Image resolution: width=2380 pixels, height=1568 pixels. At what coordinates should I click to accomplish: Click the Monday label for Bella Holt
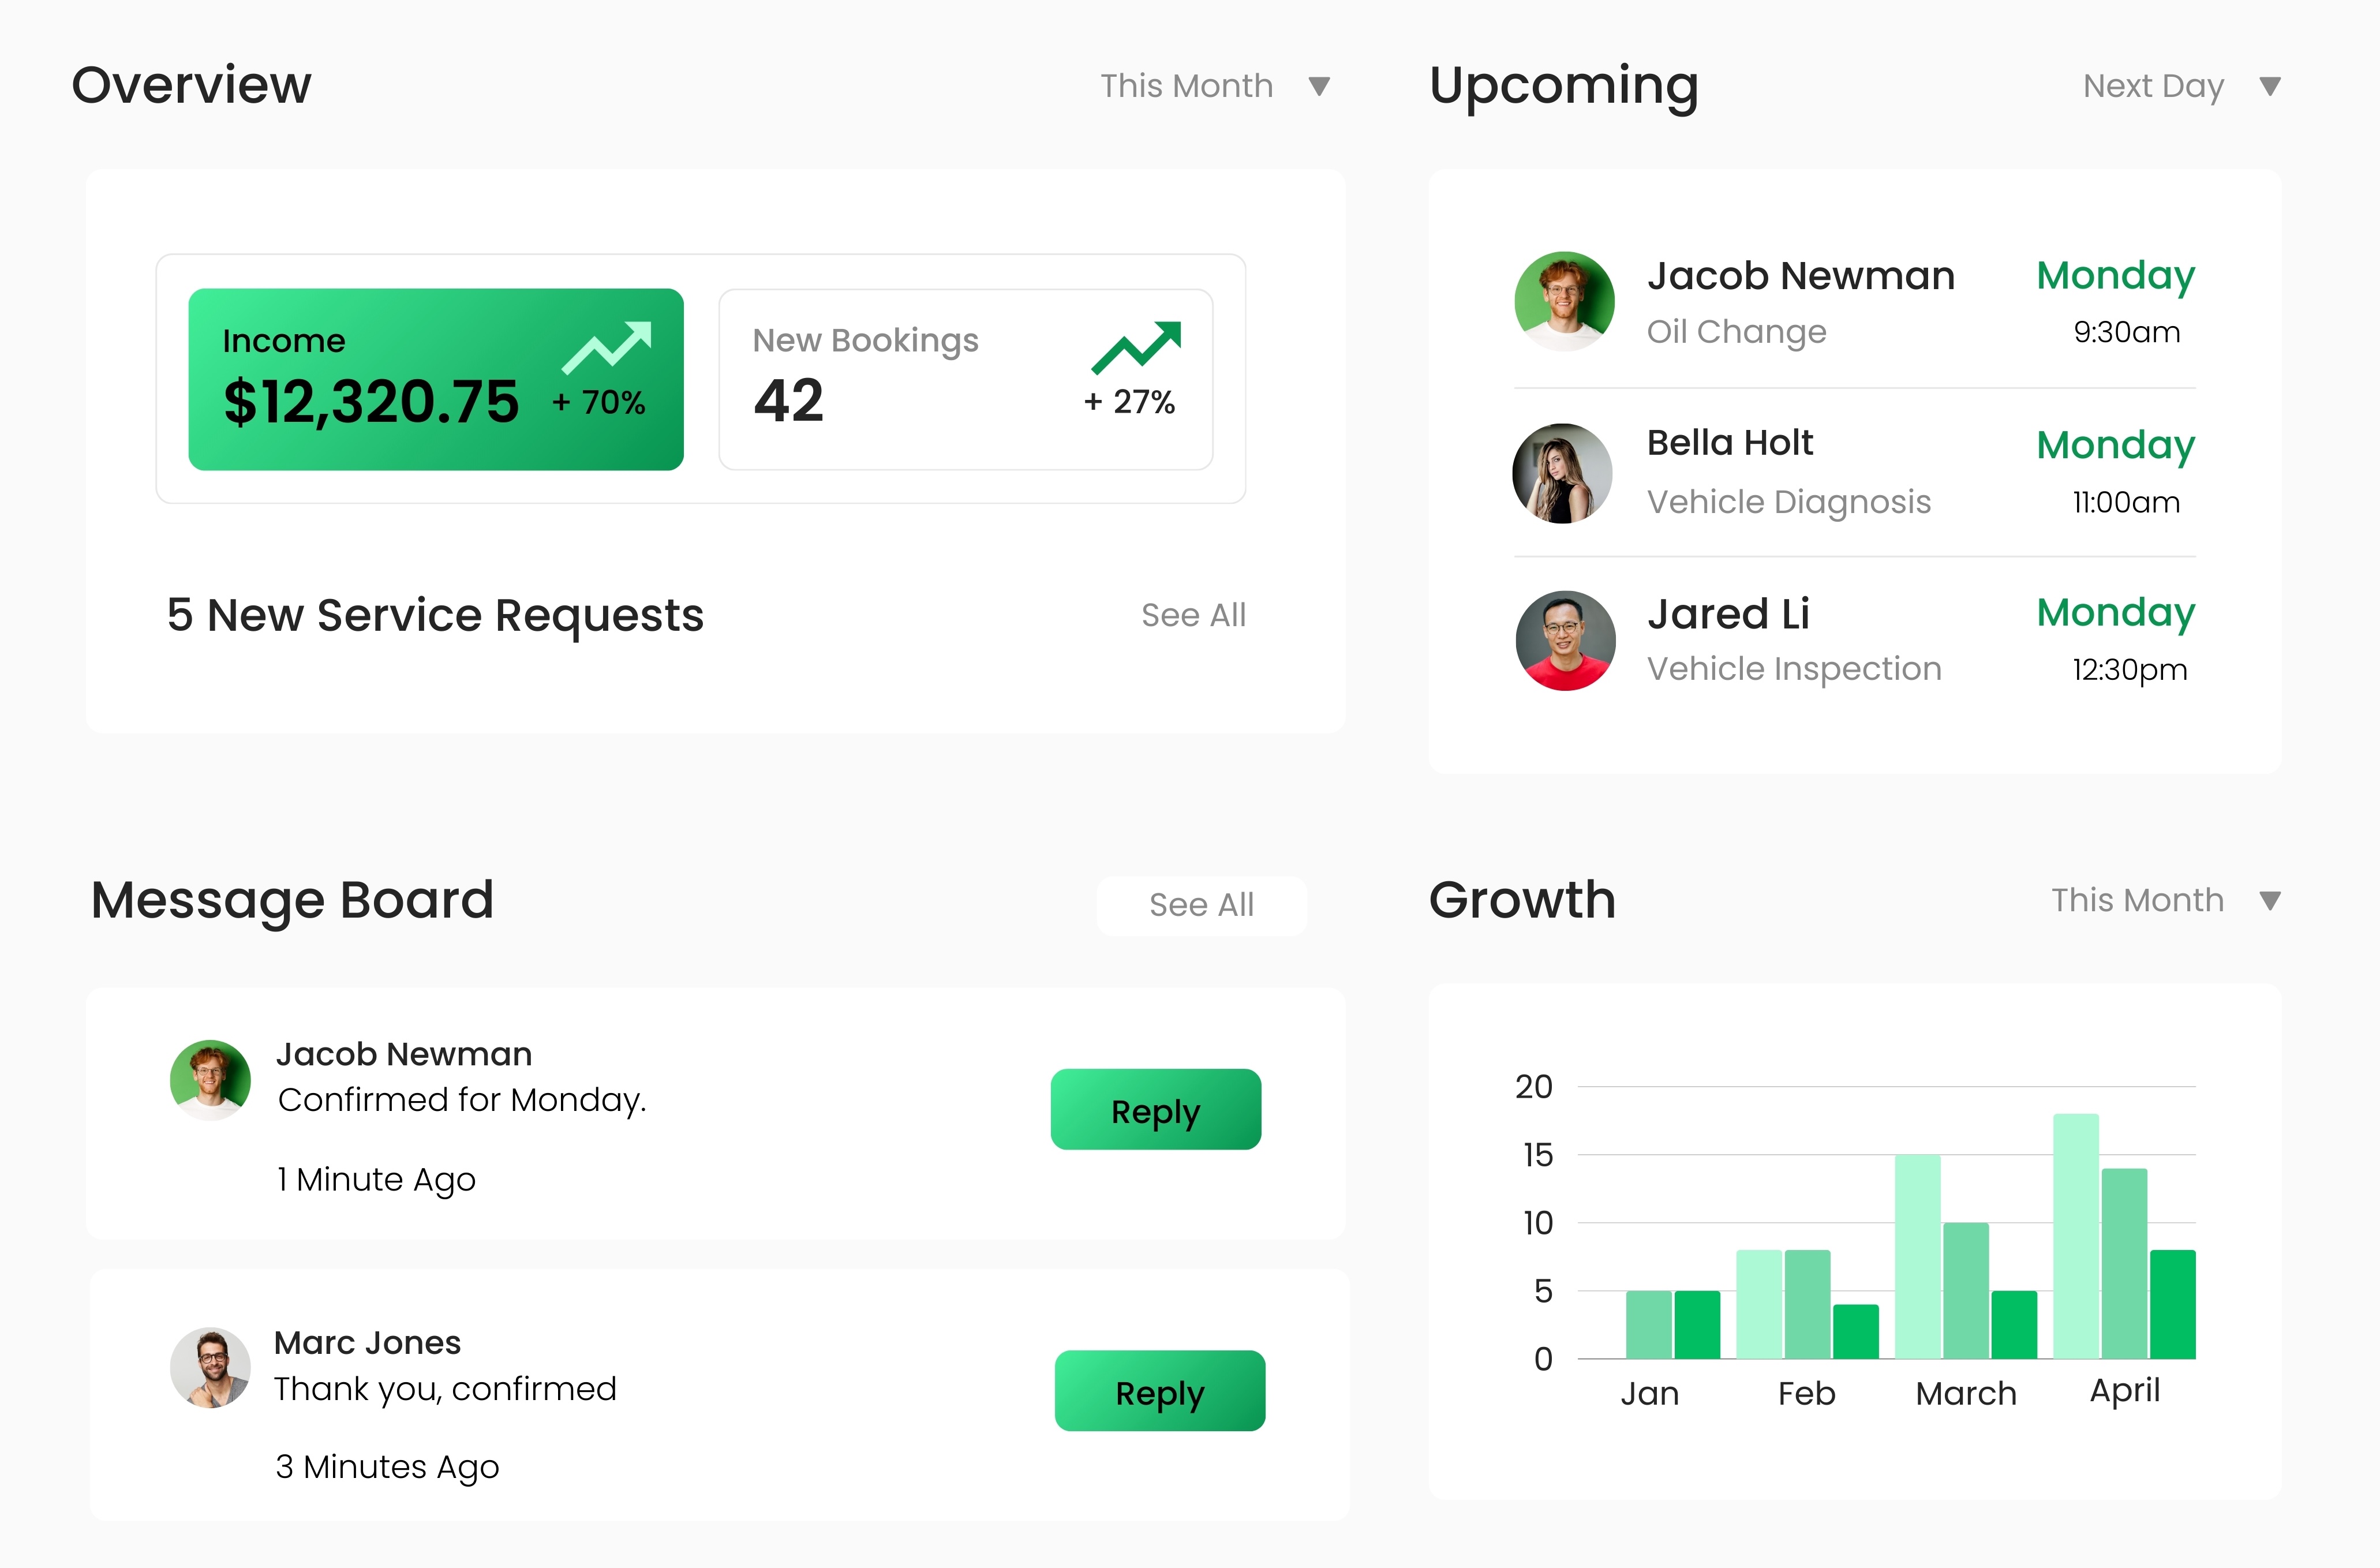coord(2116,446)
